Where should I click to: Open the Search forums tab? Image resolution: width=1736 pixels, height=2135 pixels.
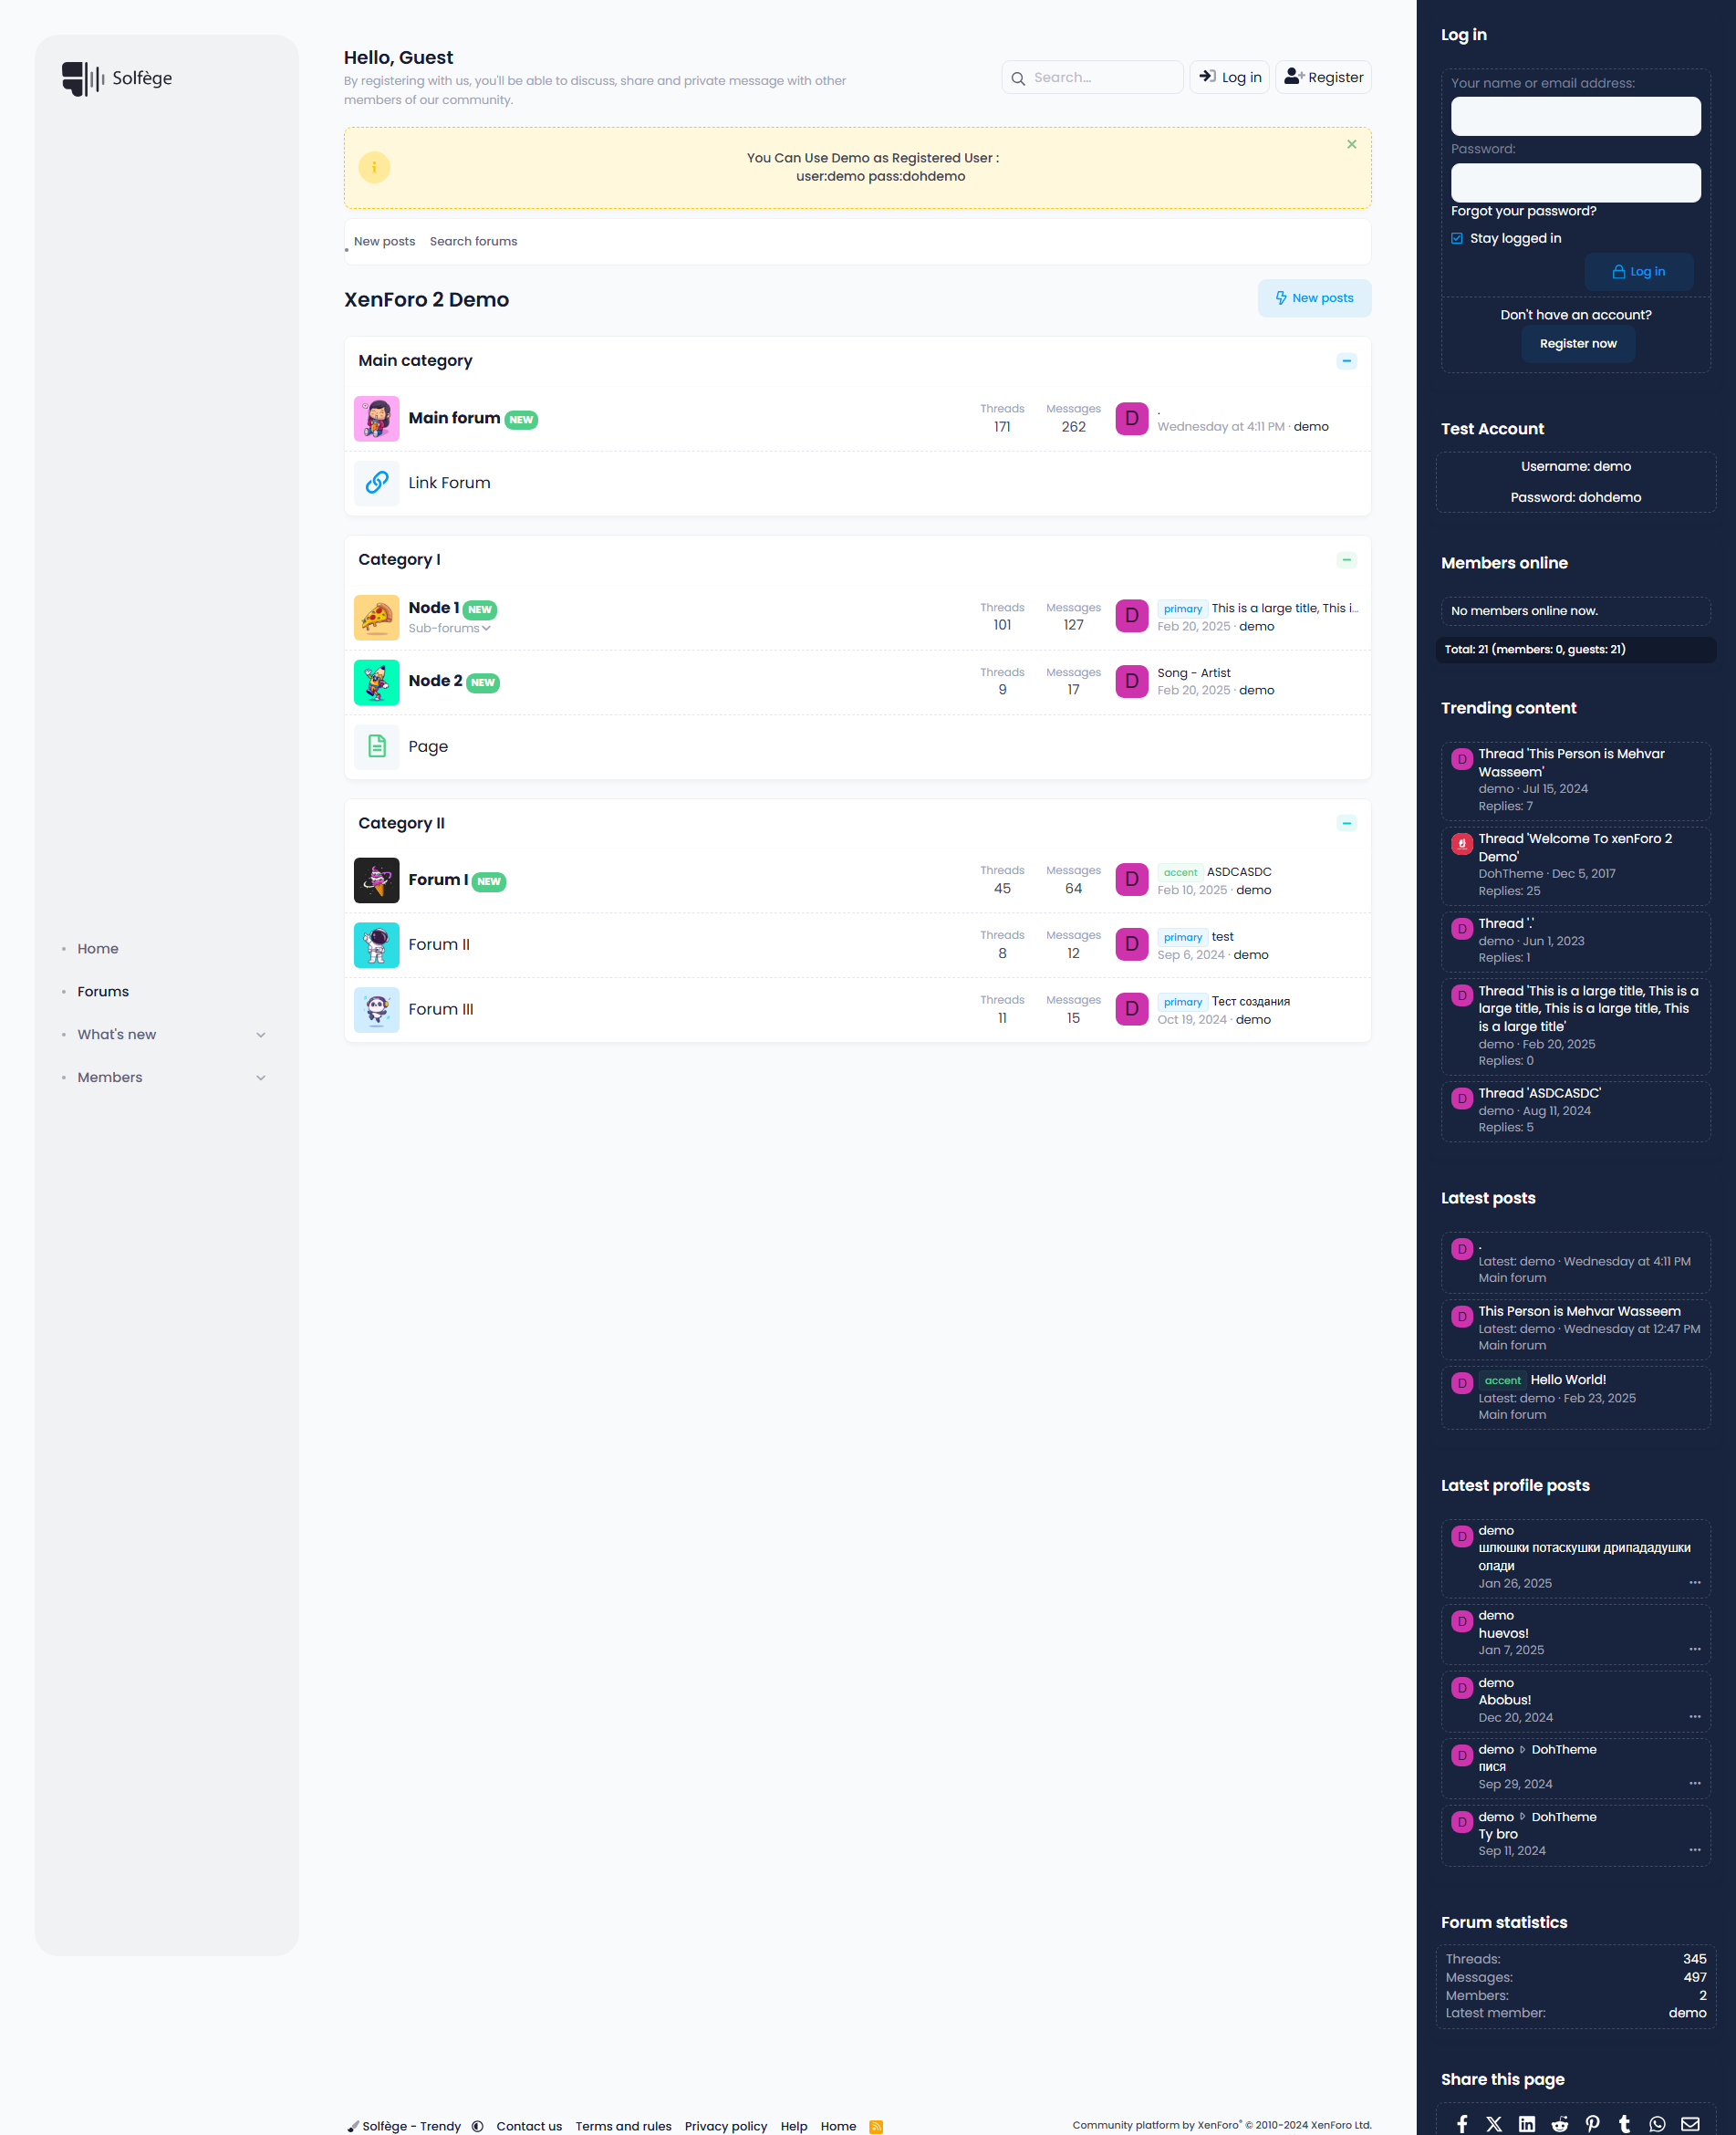tap(473, 242)
